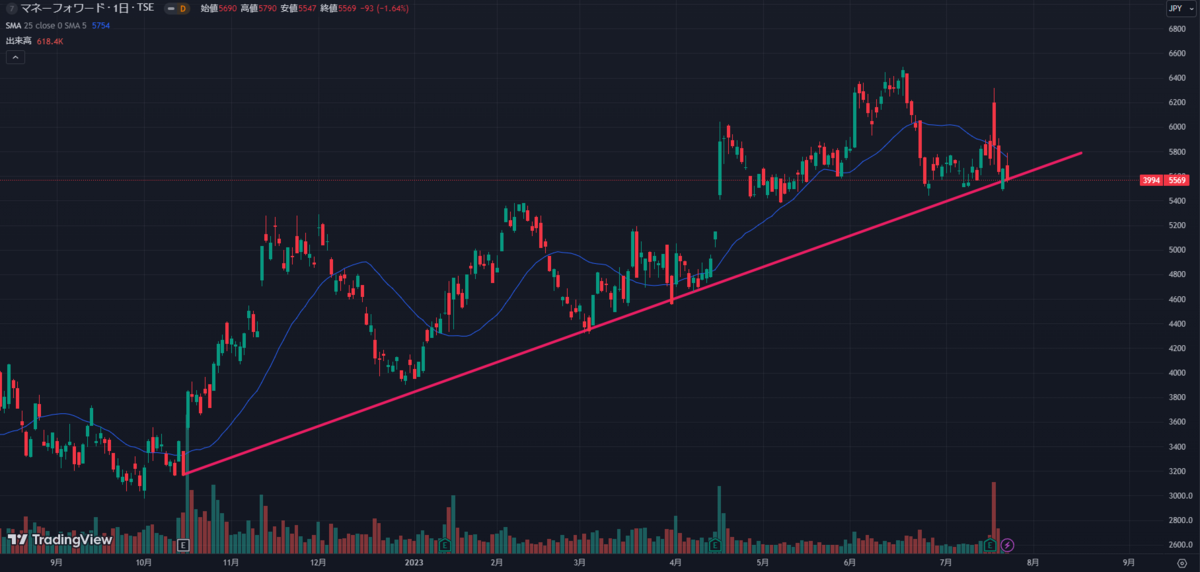Open chart settings gear at bottom right
This screenshot has width=1200, height=572.
1181,563
